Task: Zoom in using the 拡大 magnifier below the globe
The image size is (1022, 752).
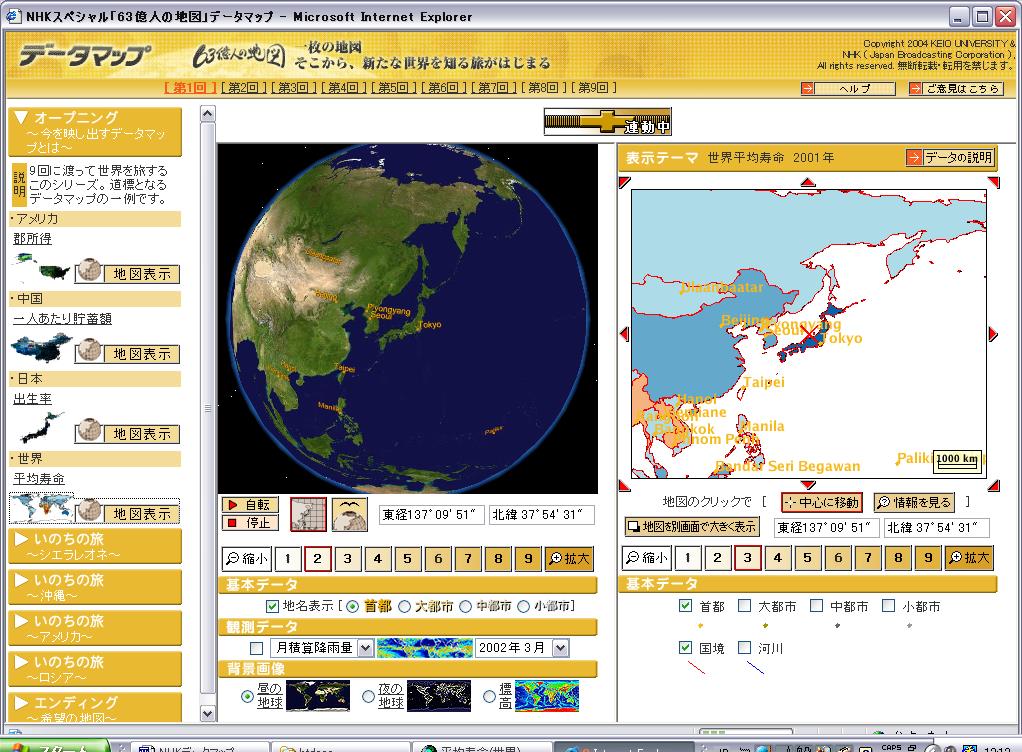Action: (x=568, y=560)
